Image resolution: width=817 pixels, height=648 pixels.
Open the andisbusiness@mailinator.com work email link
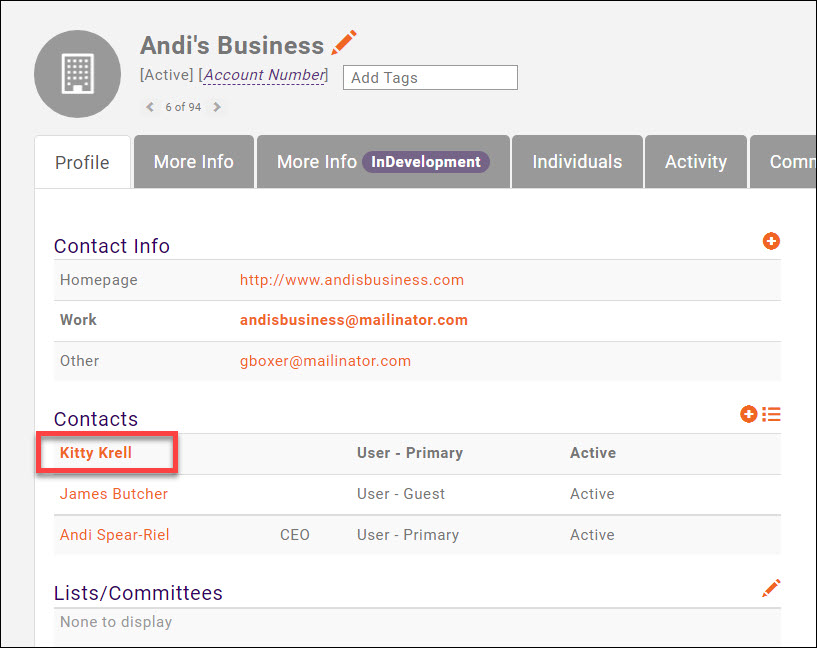[353, 320]
